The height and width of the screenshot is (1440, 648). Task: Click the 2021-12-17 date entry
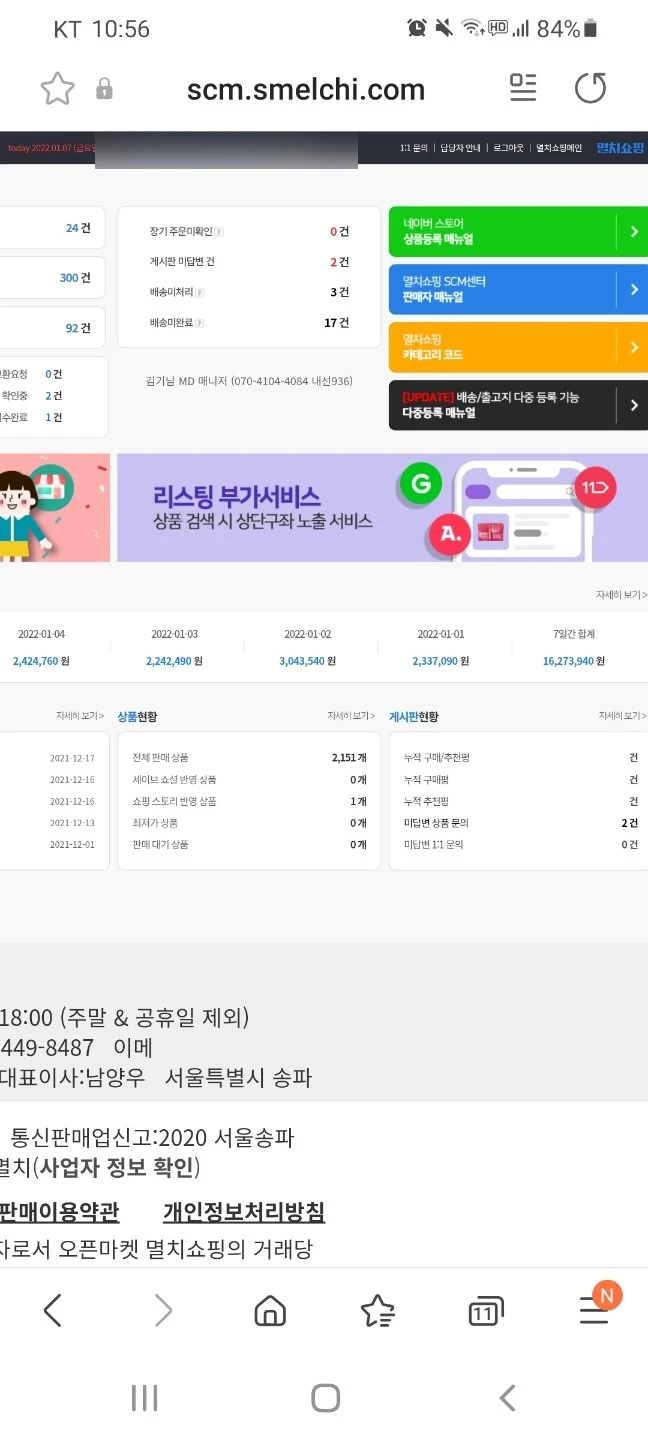(72, 758)
